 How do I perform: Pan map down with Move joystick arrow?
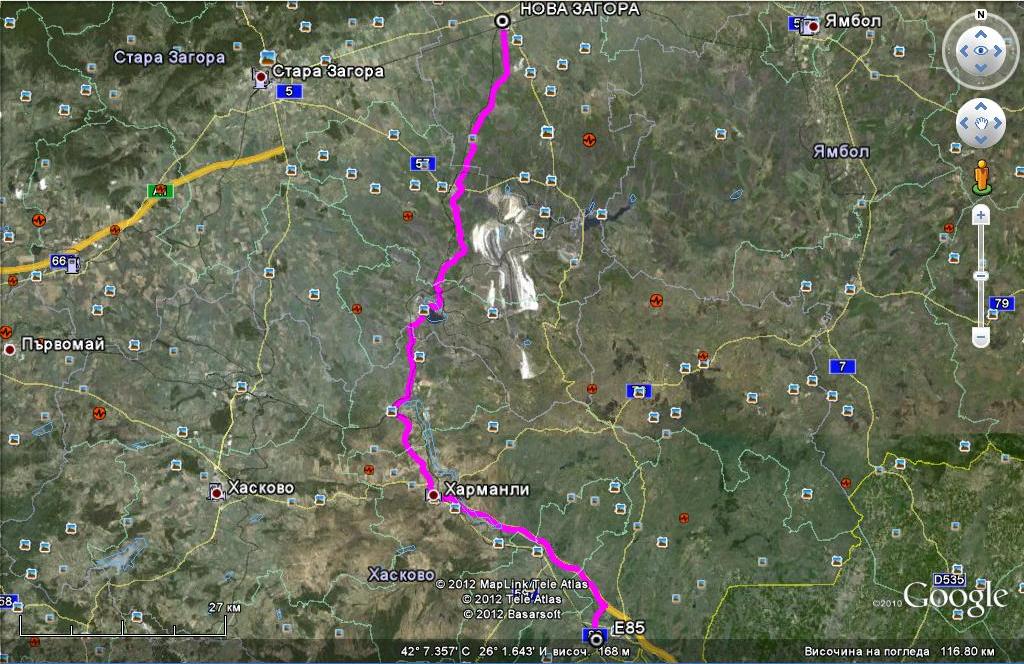pyautogui.click(x=981, y=140)
